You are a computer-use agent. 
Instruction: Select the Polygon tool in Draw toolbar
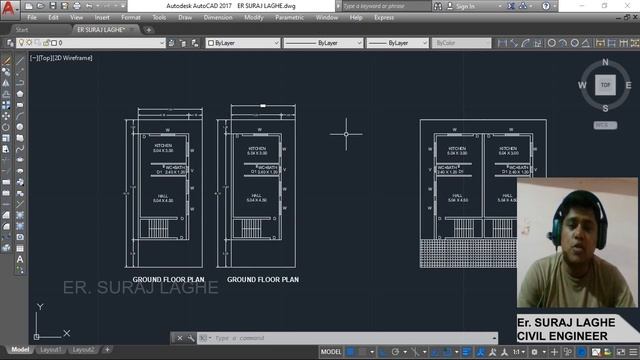[x=20, y=94]
